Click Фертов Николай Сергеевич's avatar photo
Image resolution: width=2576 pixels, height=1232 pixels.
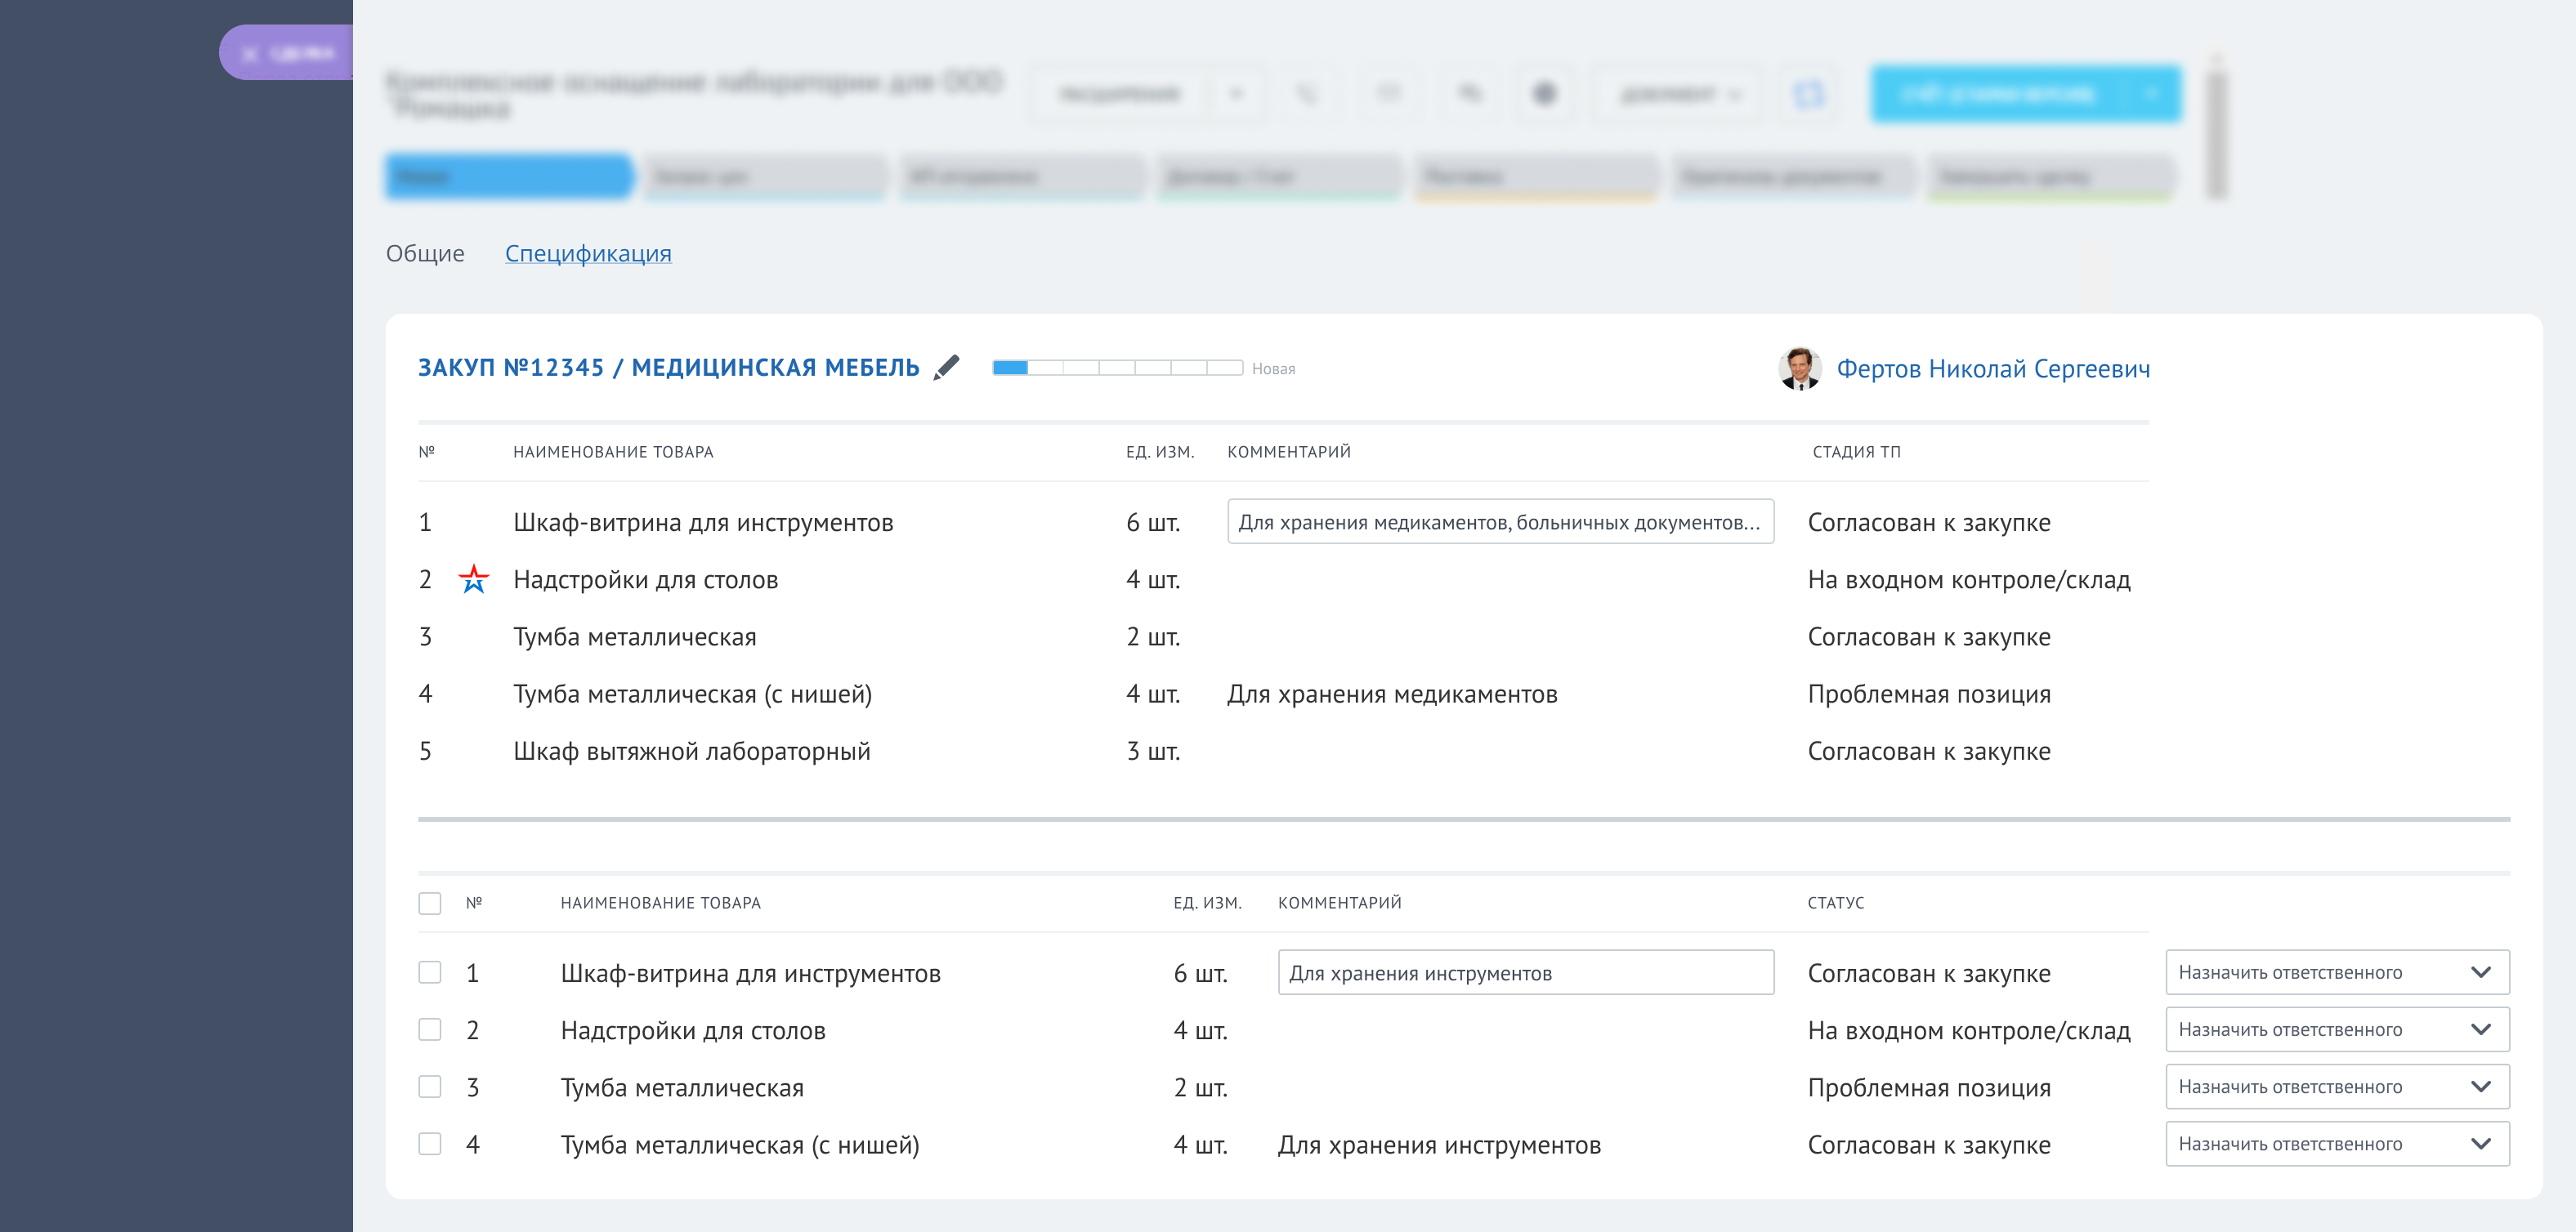[x=1800, y=369]
